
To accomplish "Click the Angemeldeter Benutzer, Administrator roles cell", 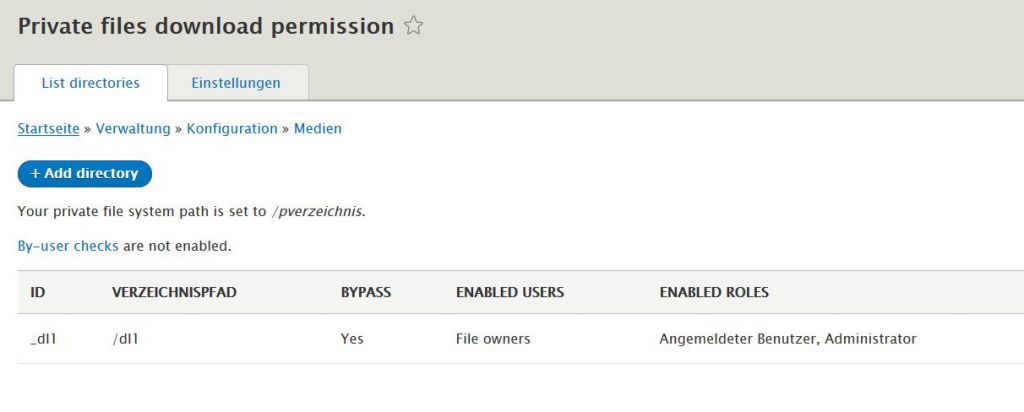I will point(788,339).
